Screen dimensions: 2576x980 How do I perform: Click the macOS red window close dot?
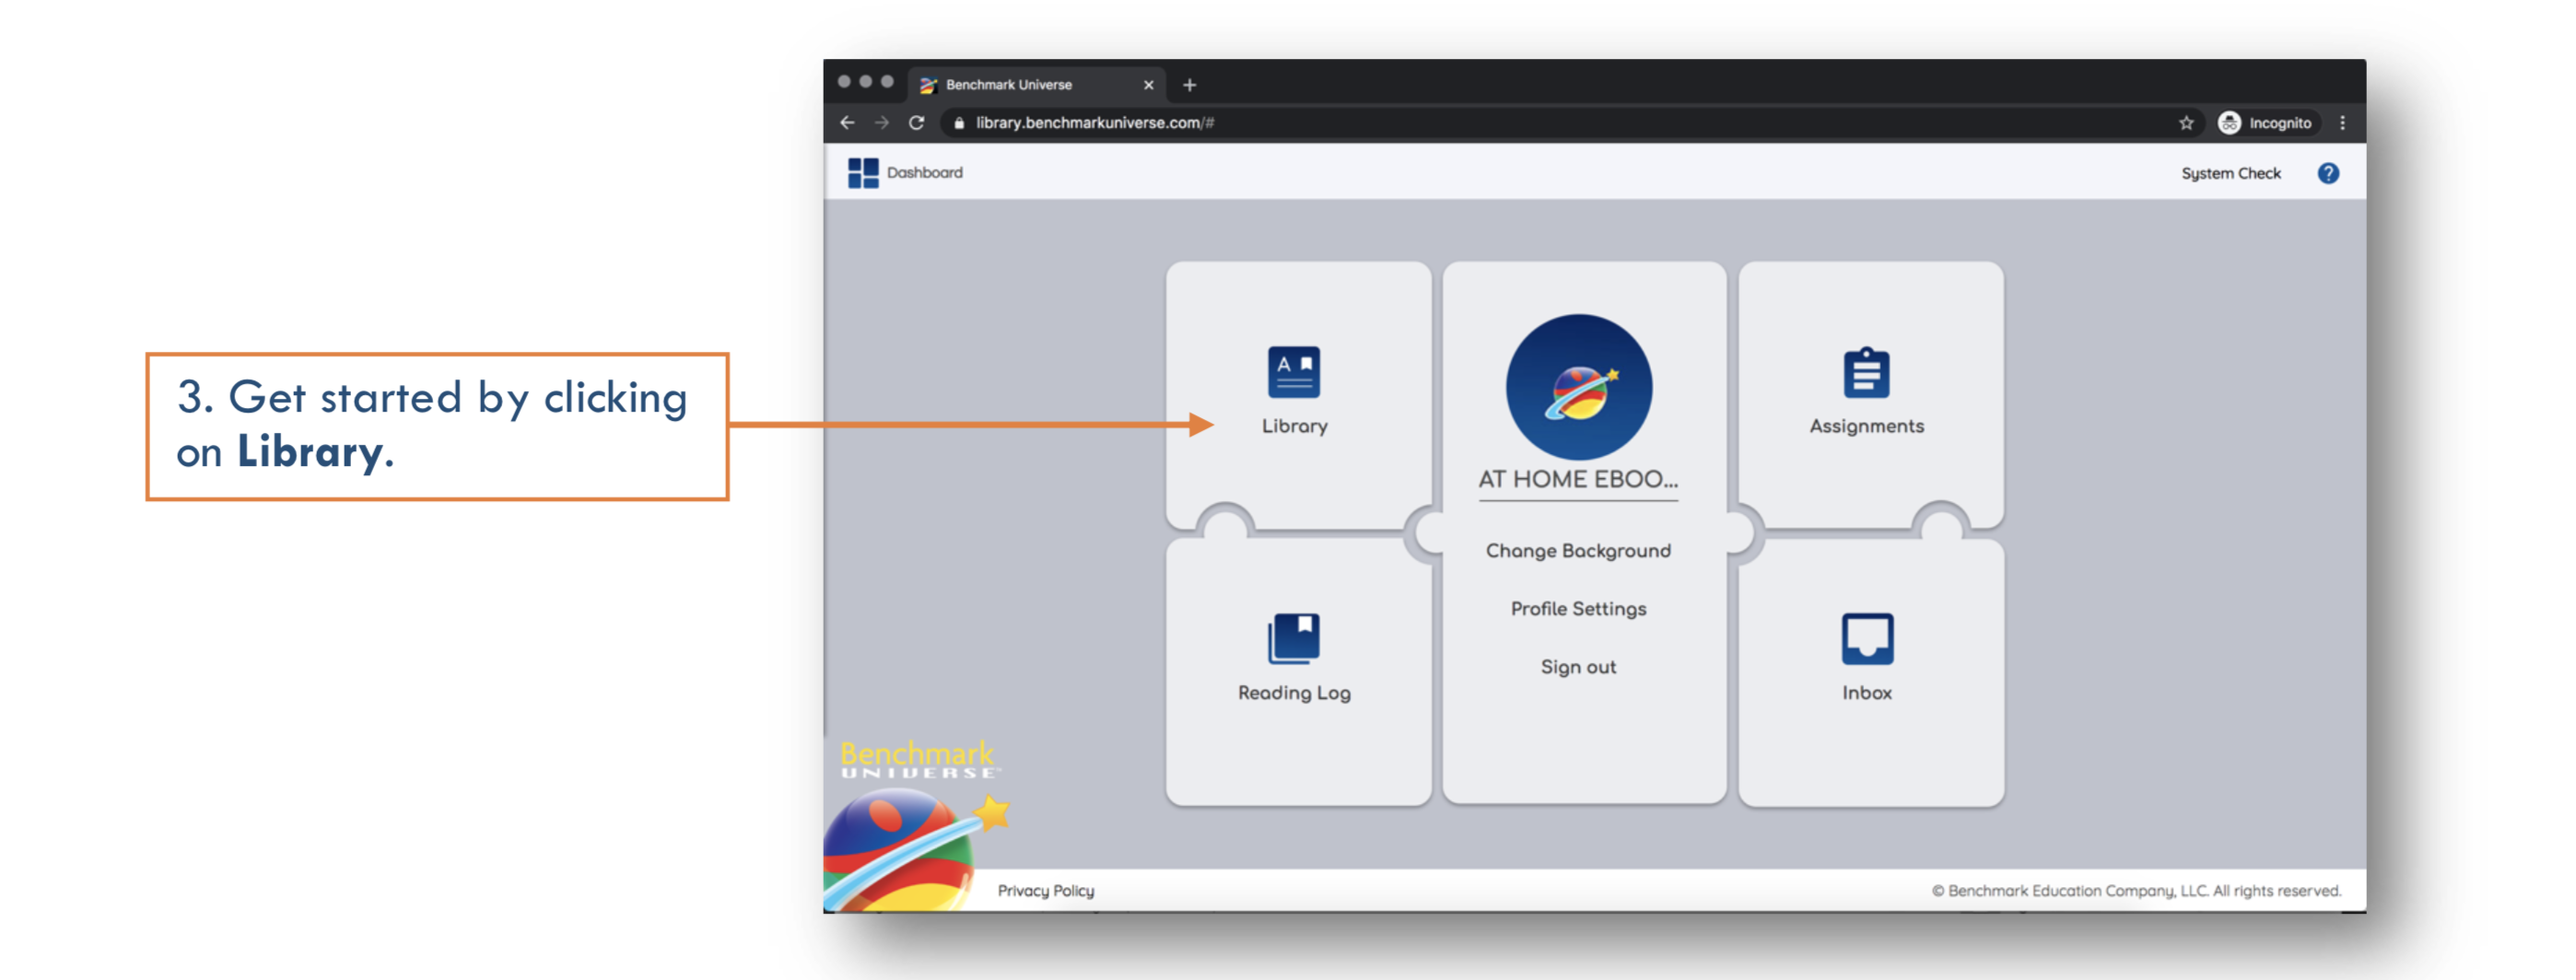[x=845, y=82]
